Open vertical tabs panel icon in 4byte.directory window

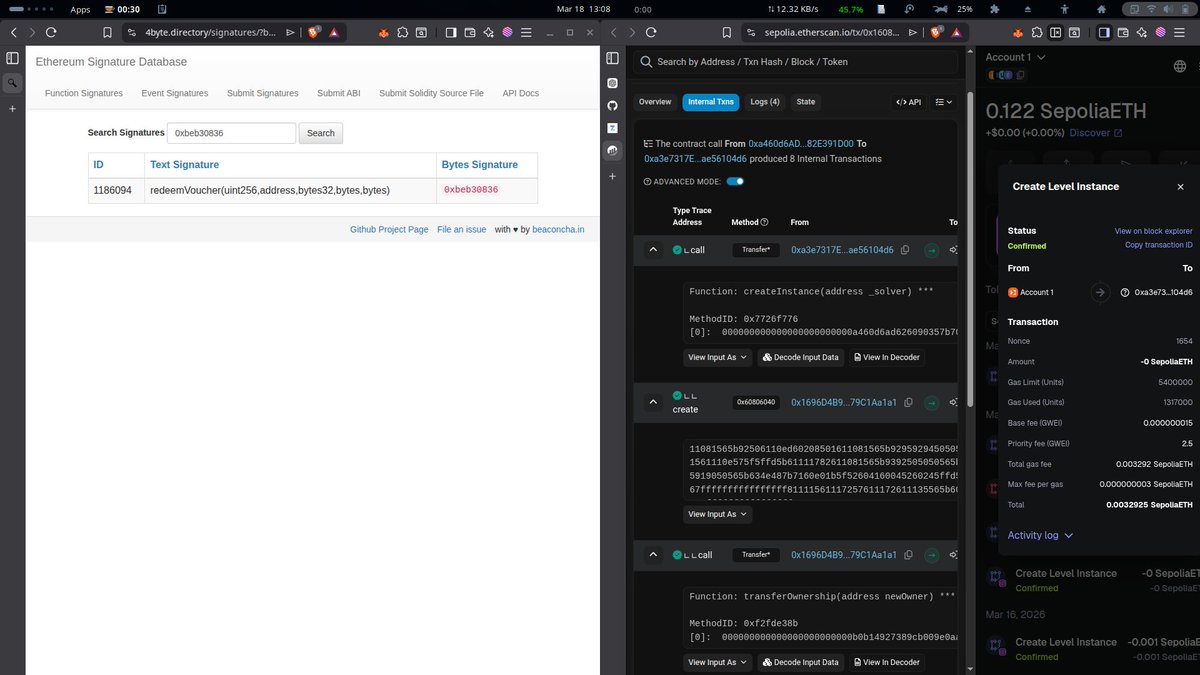coord(12,60)
